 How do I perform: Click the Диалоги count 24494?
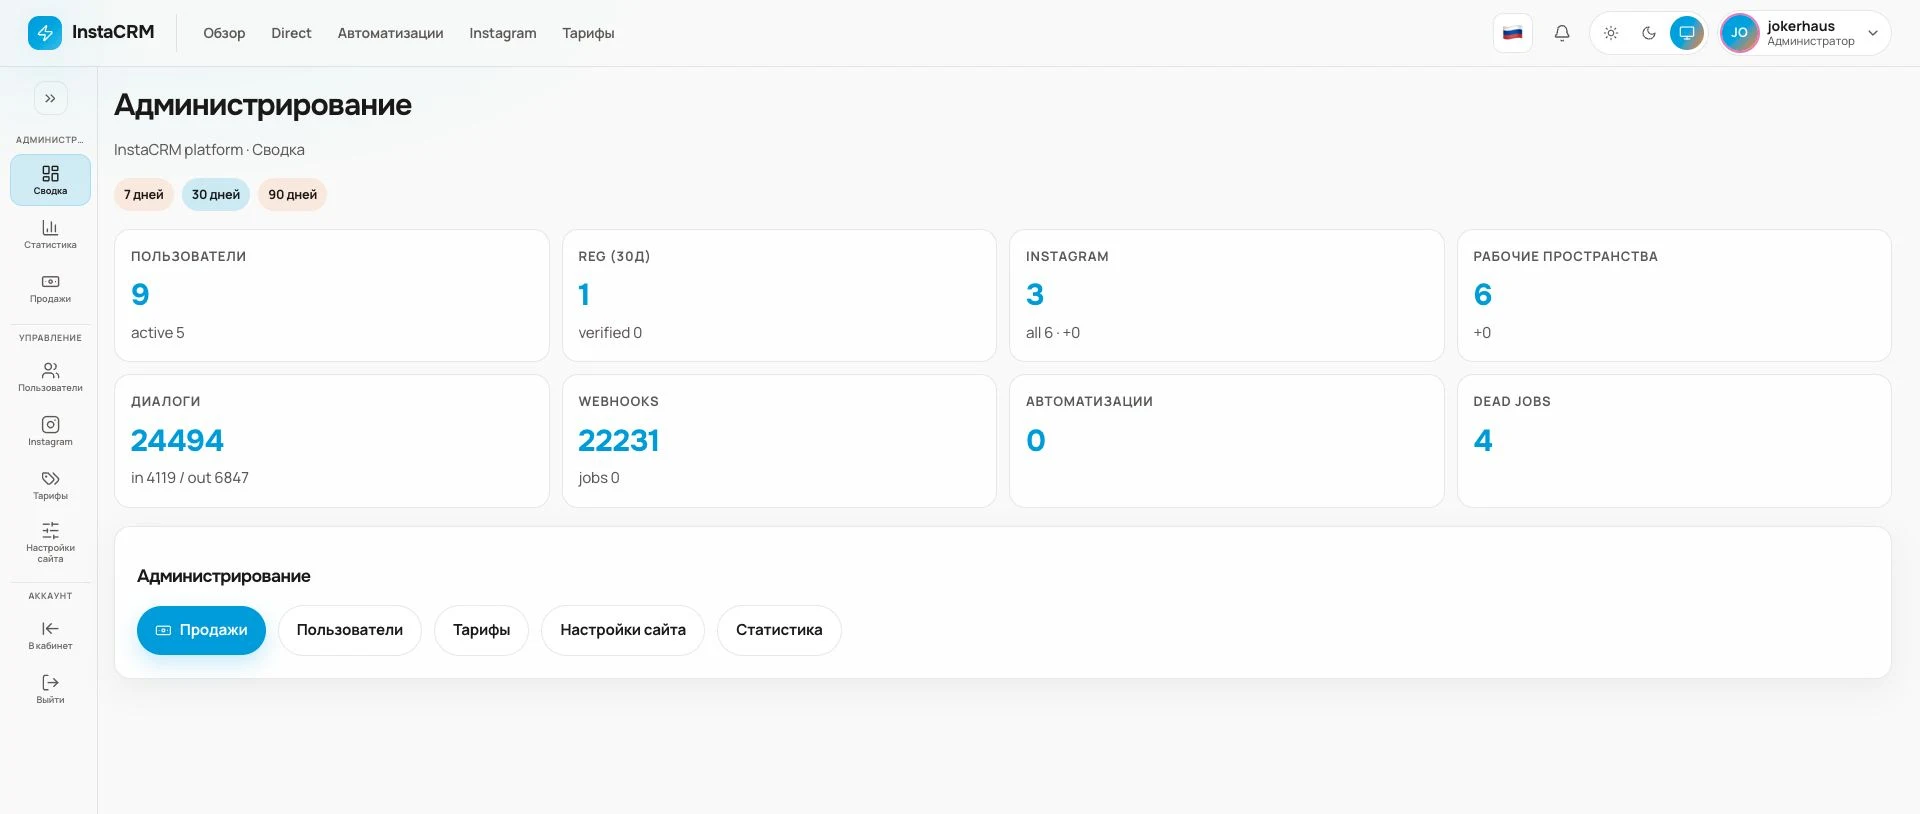(x=177, y=440)
